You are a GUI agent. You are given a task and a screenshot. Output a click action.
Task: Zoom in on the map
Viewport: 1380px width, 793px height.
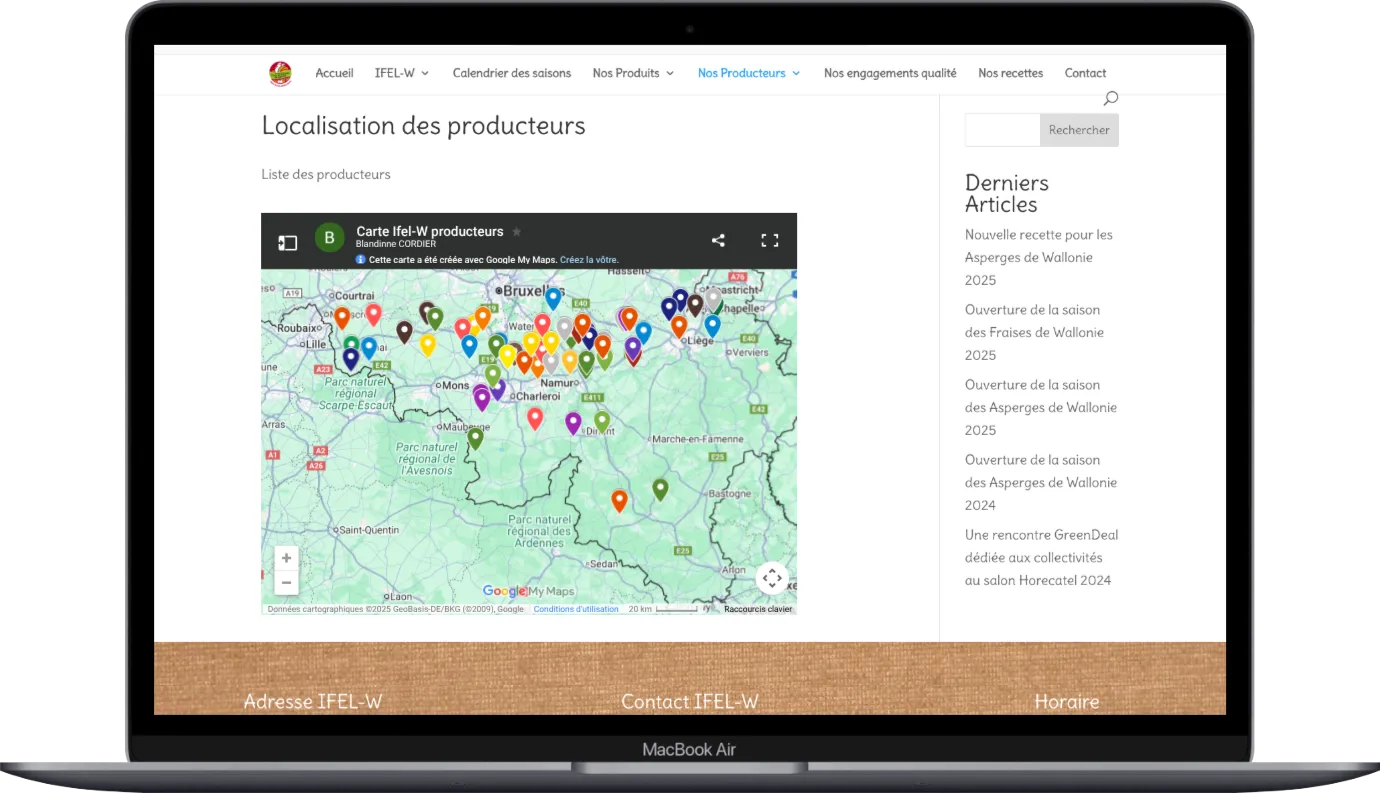click(x=287, y=558)
